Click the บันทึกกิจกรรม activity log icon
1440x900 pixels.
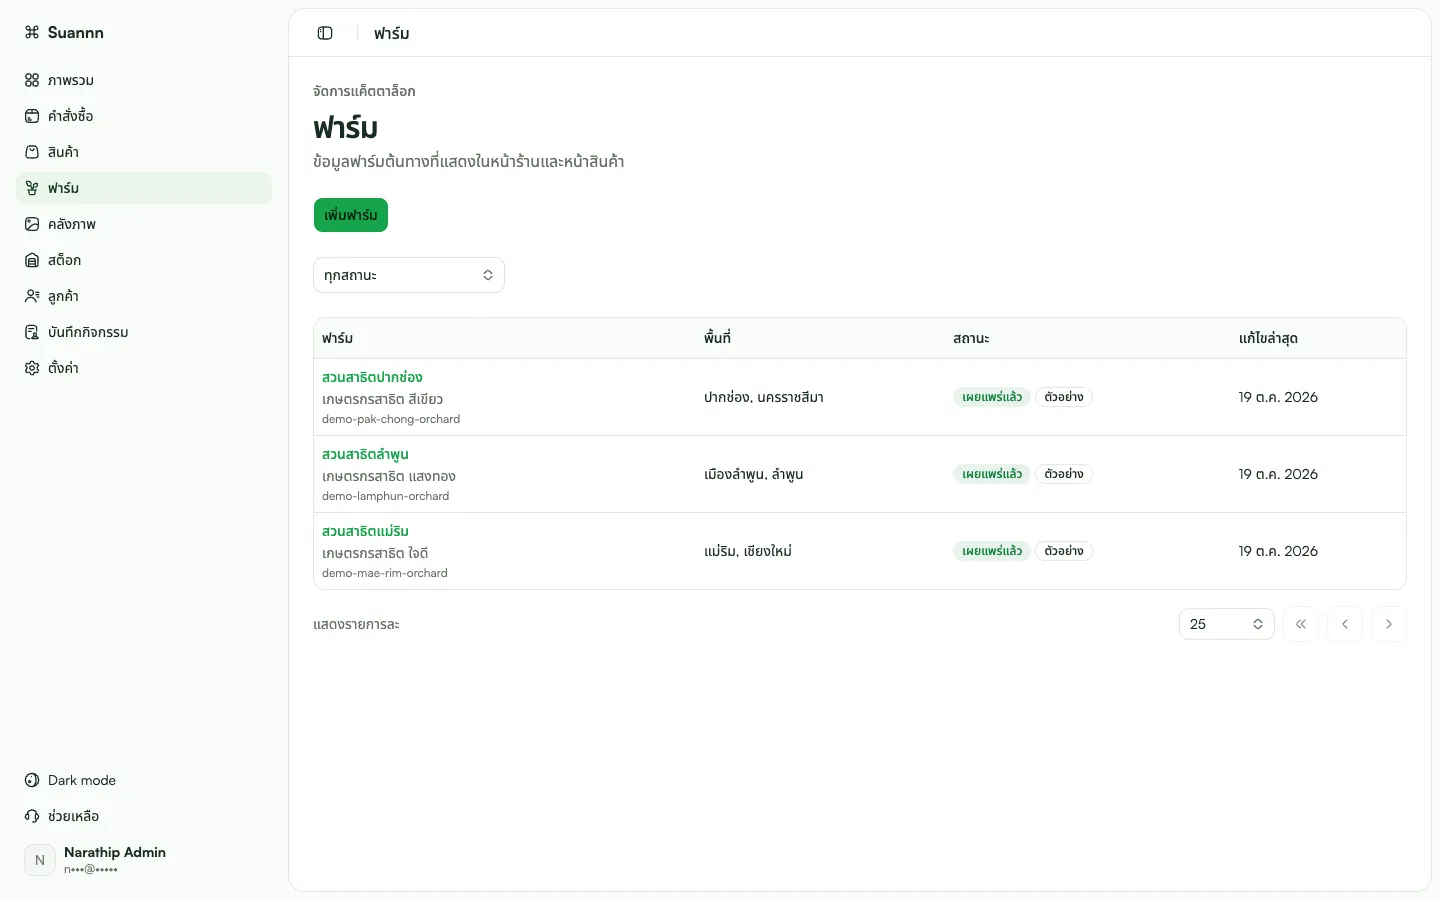click(x=32, y=332)
